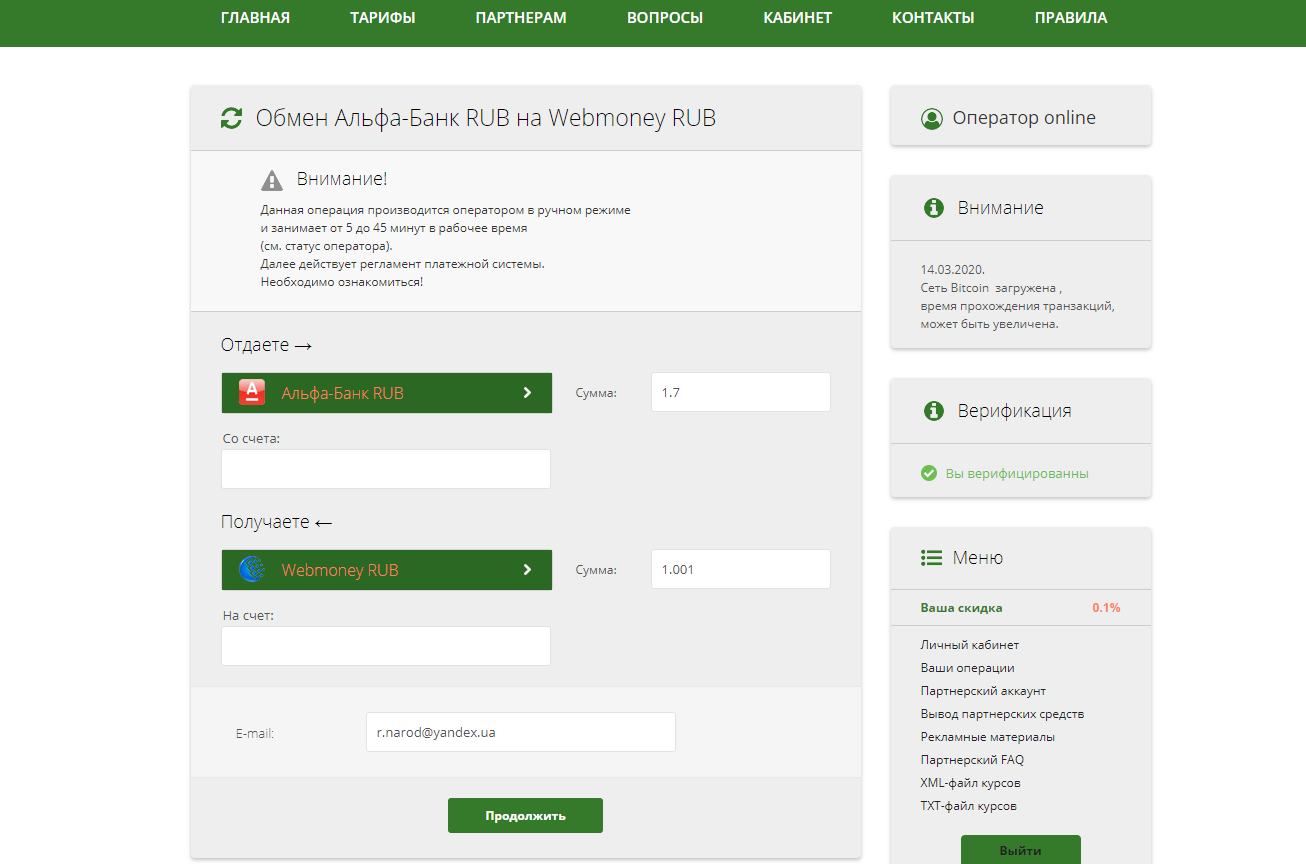Click the Alfa-Bank red logo icon

pyautogui.click(x=252, y=393)
